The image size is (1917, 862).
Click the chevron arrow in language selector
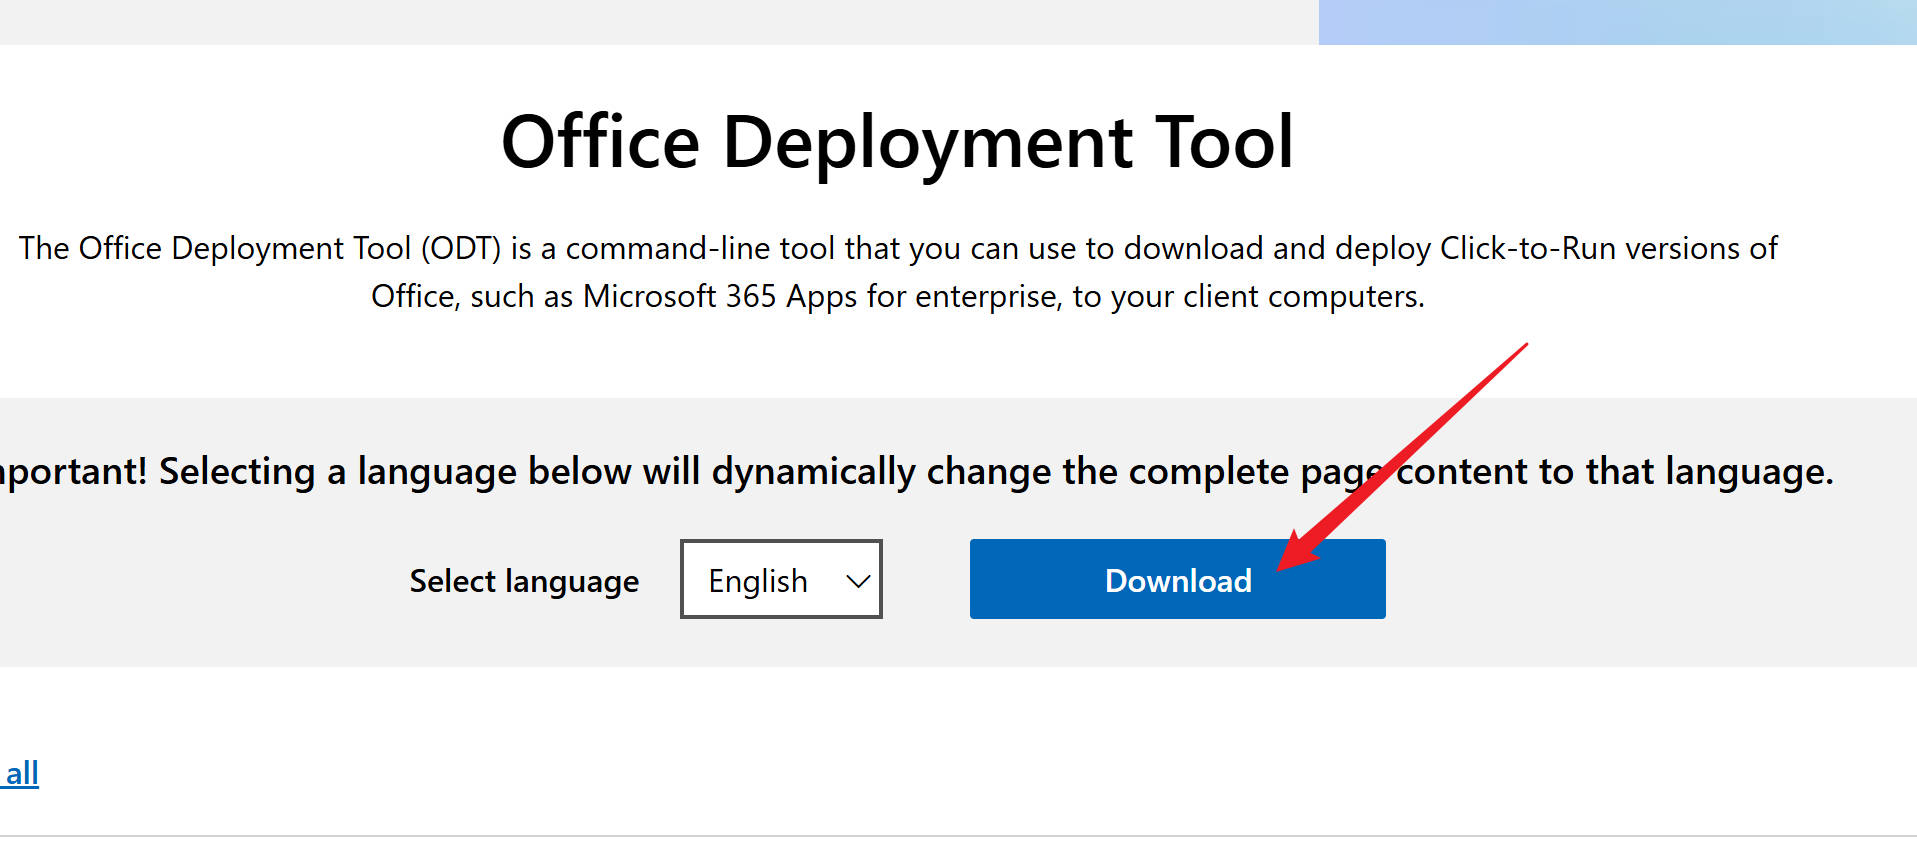pyautogui.click(x=857, y=581)
